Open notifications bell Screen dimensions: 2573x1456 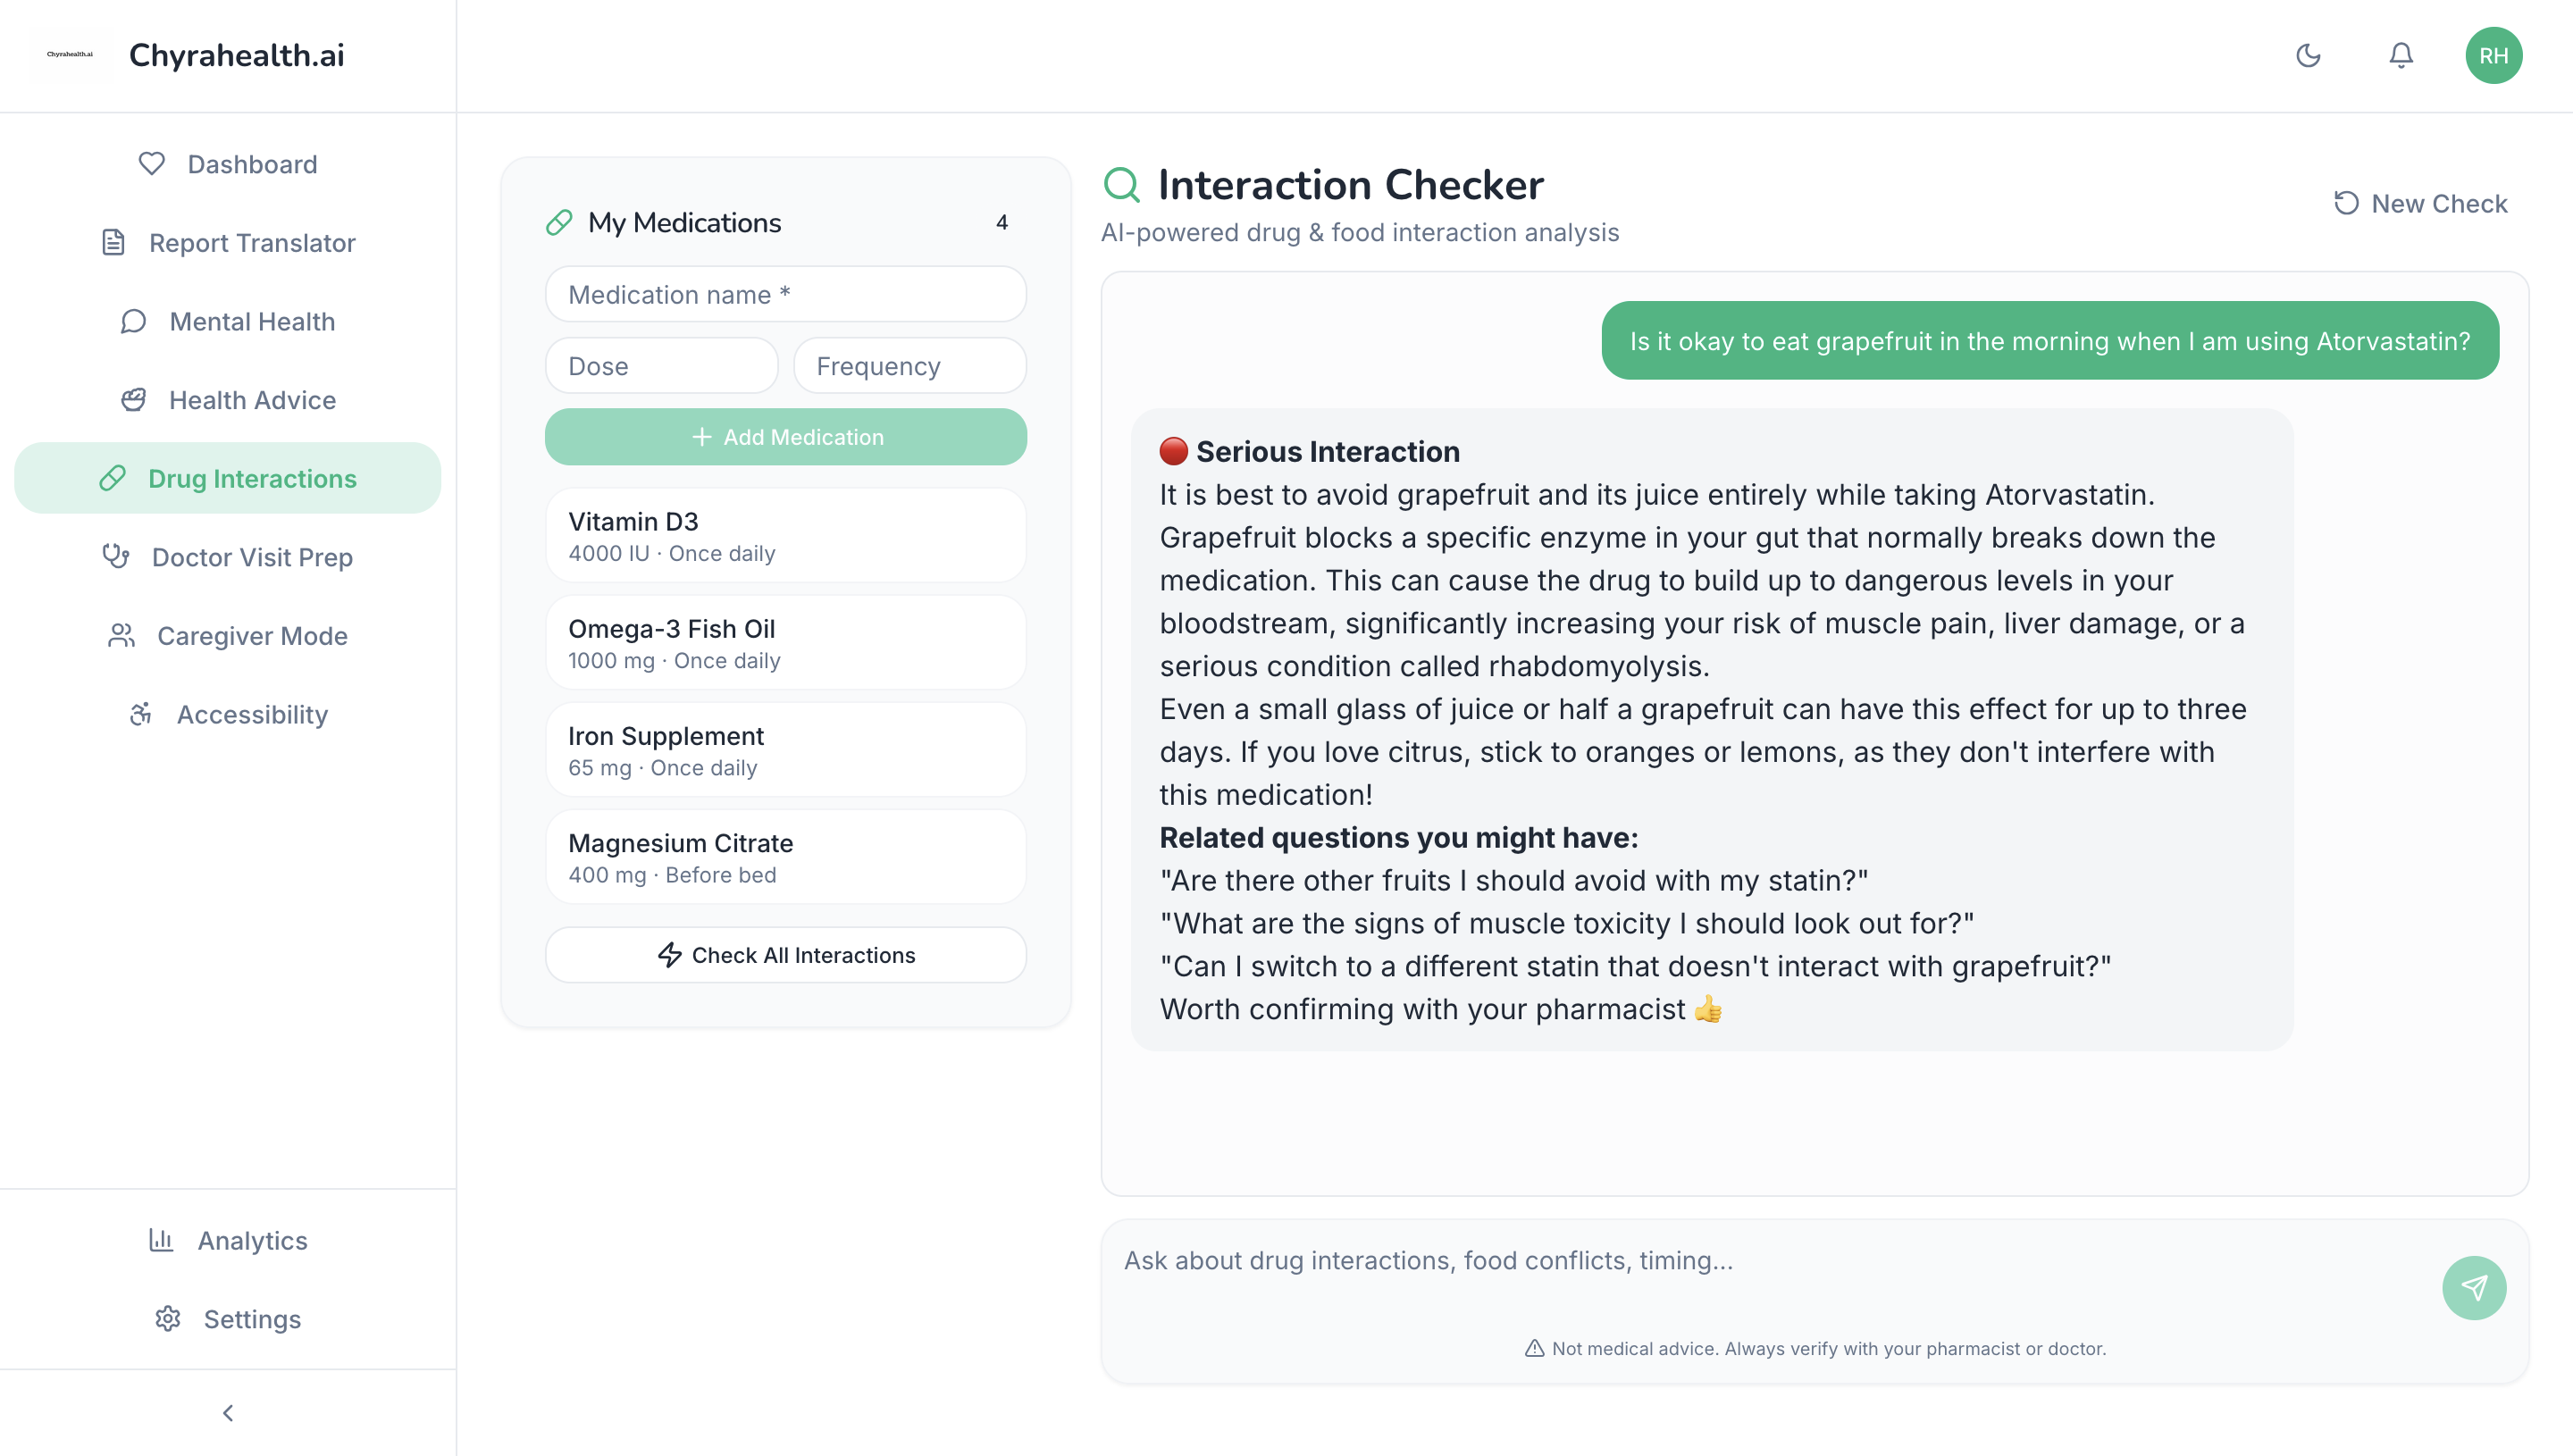pos(2401,55)
